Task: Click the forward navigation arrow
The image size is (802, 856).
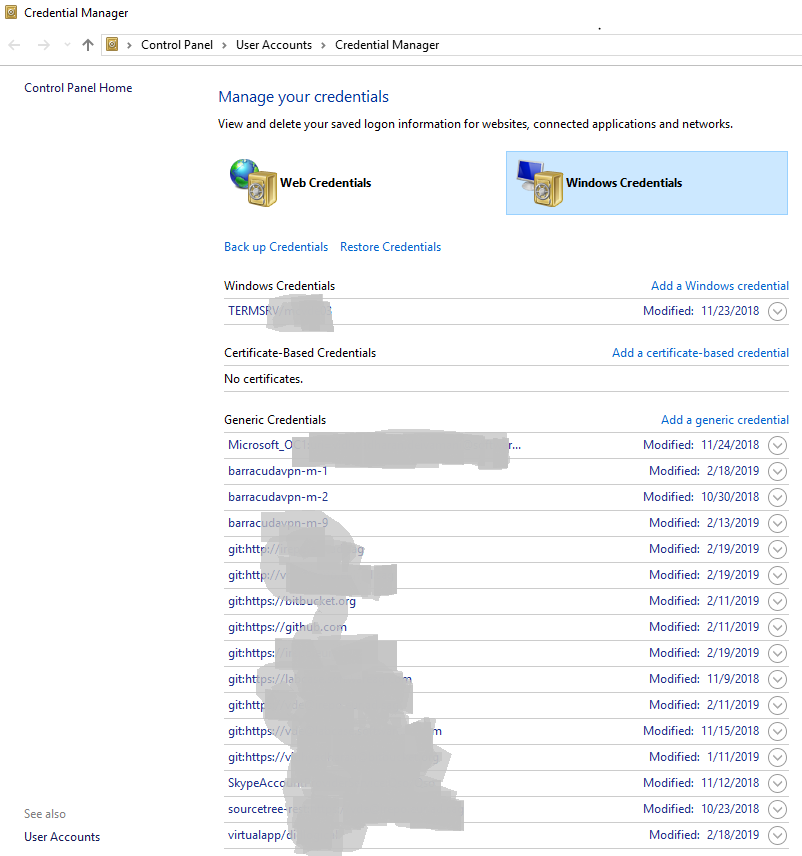Action: [x=42, y=45]
